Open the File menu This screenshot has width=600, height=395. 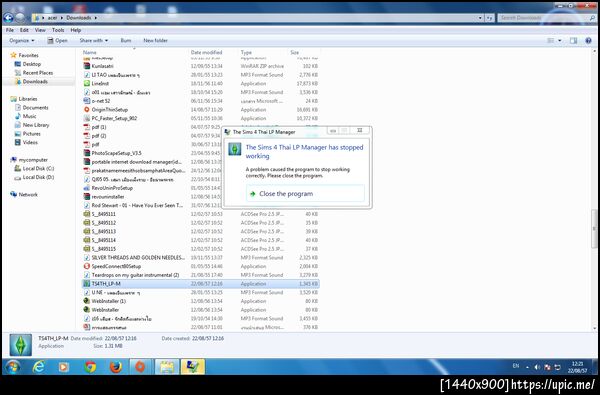point(10,30)
